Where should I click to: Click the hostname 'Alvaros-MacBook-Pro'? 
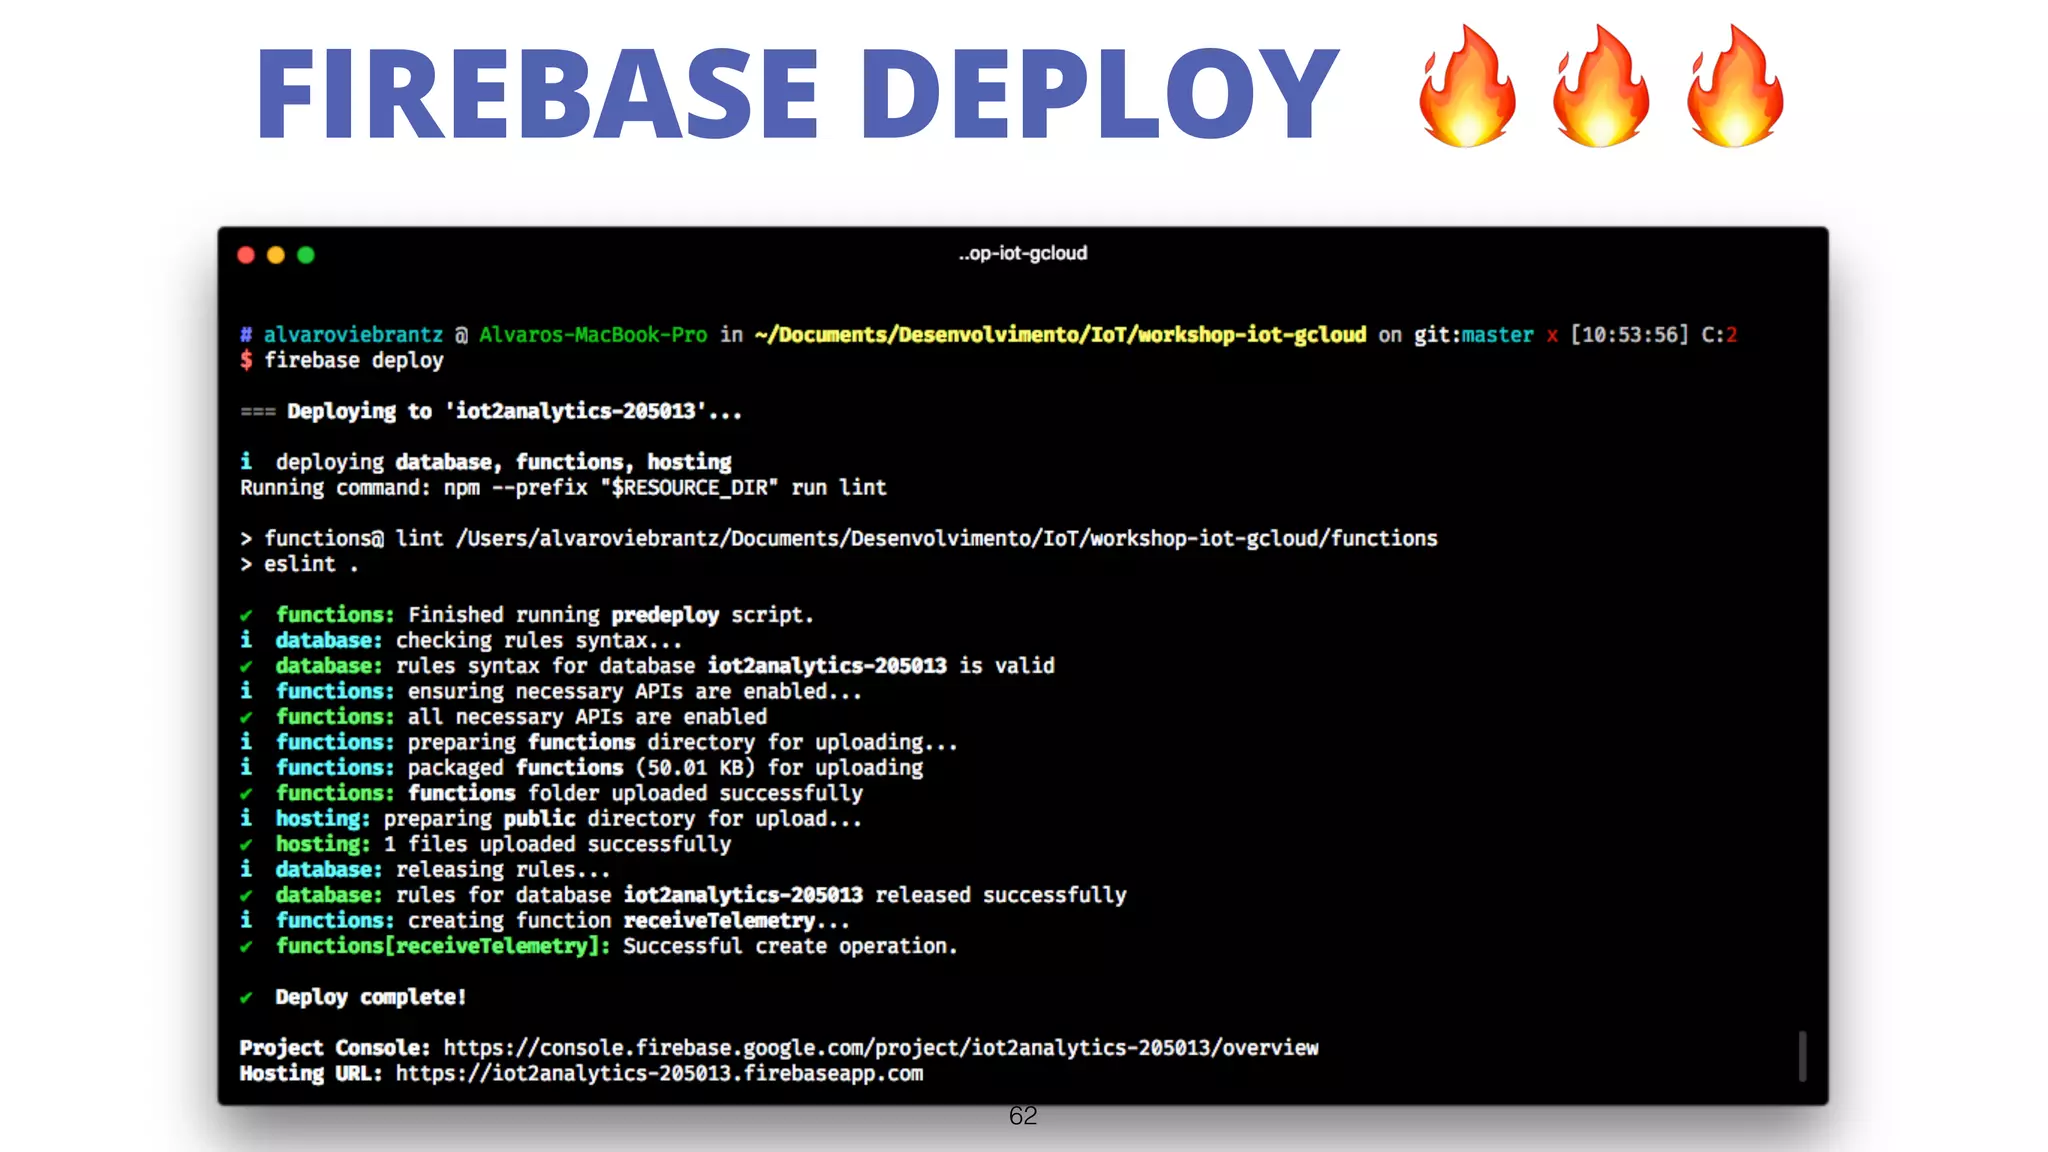(593, 335)
